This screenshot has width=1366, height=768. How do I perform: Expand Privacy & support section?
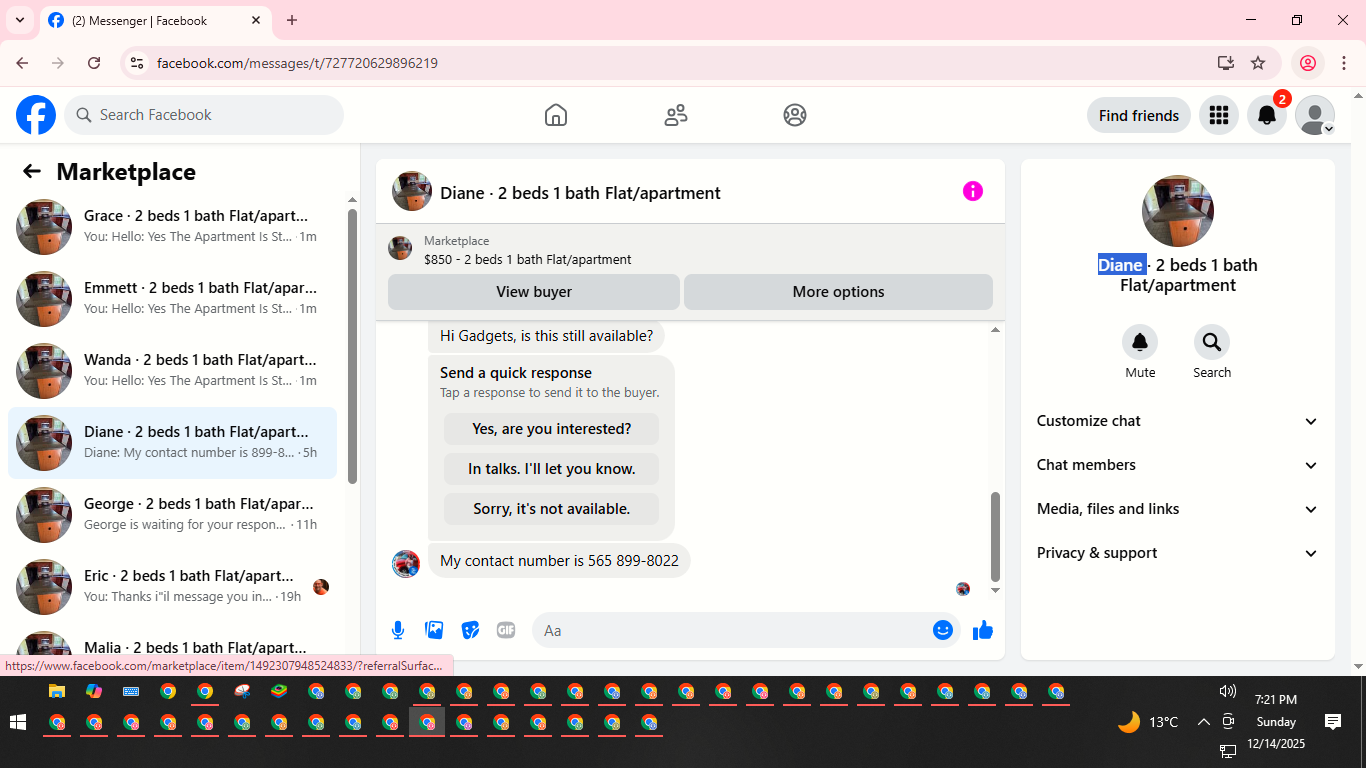(x=1178, y=553)
